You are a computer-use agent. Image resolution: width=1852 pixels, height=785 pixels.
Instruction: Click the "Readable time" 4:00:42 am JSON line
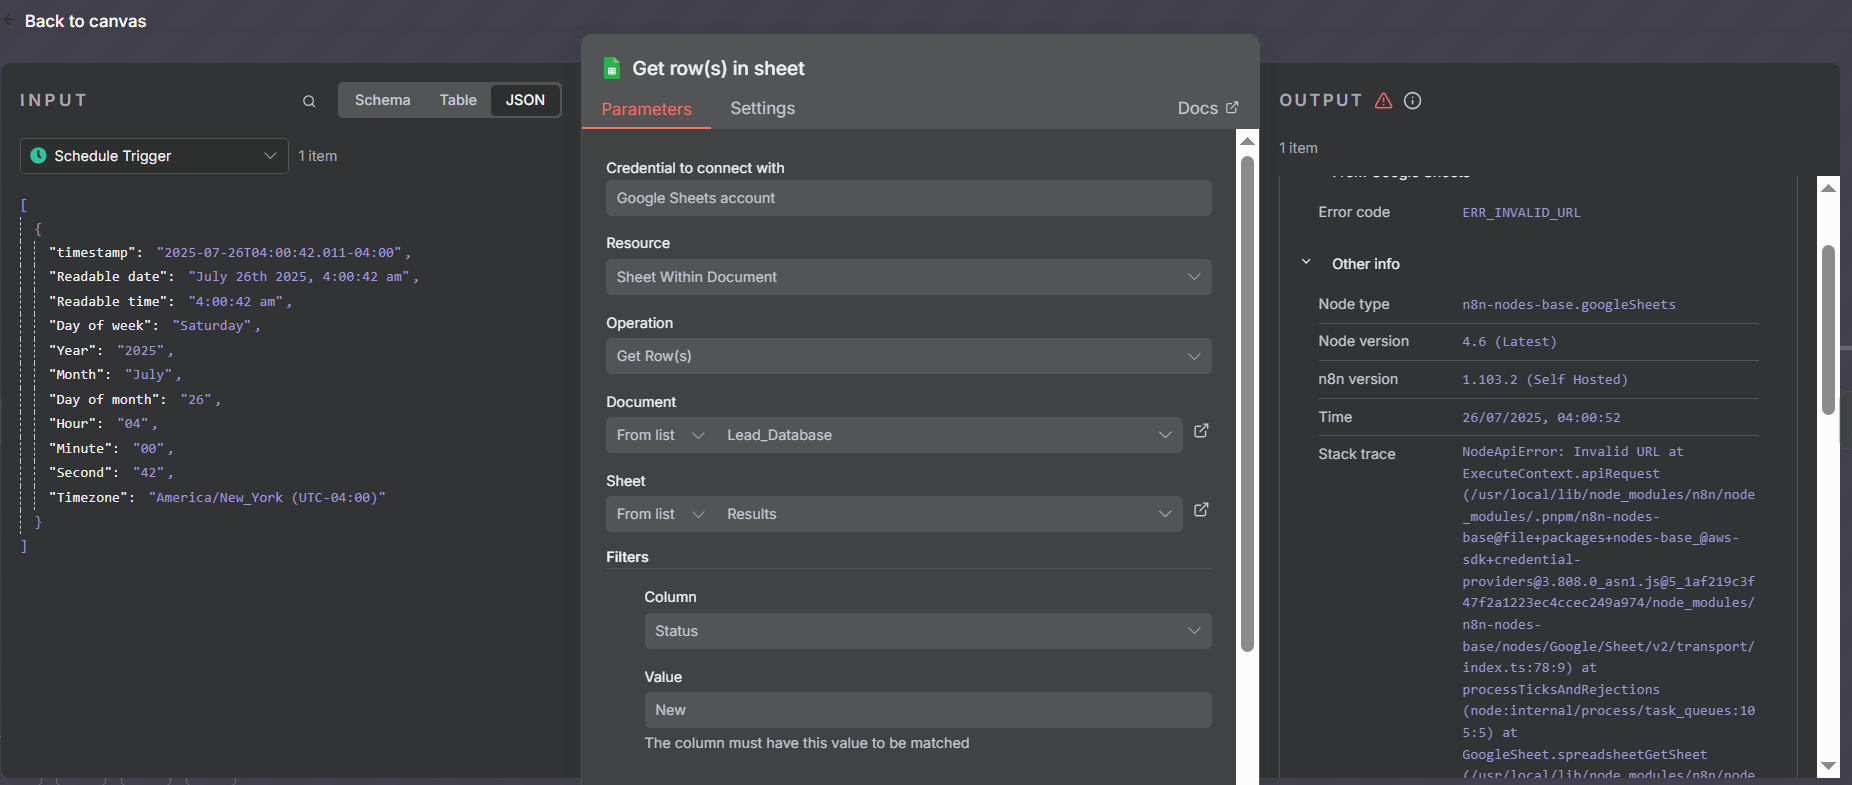click(170, 302)
